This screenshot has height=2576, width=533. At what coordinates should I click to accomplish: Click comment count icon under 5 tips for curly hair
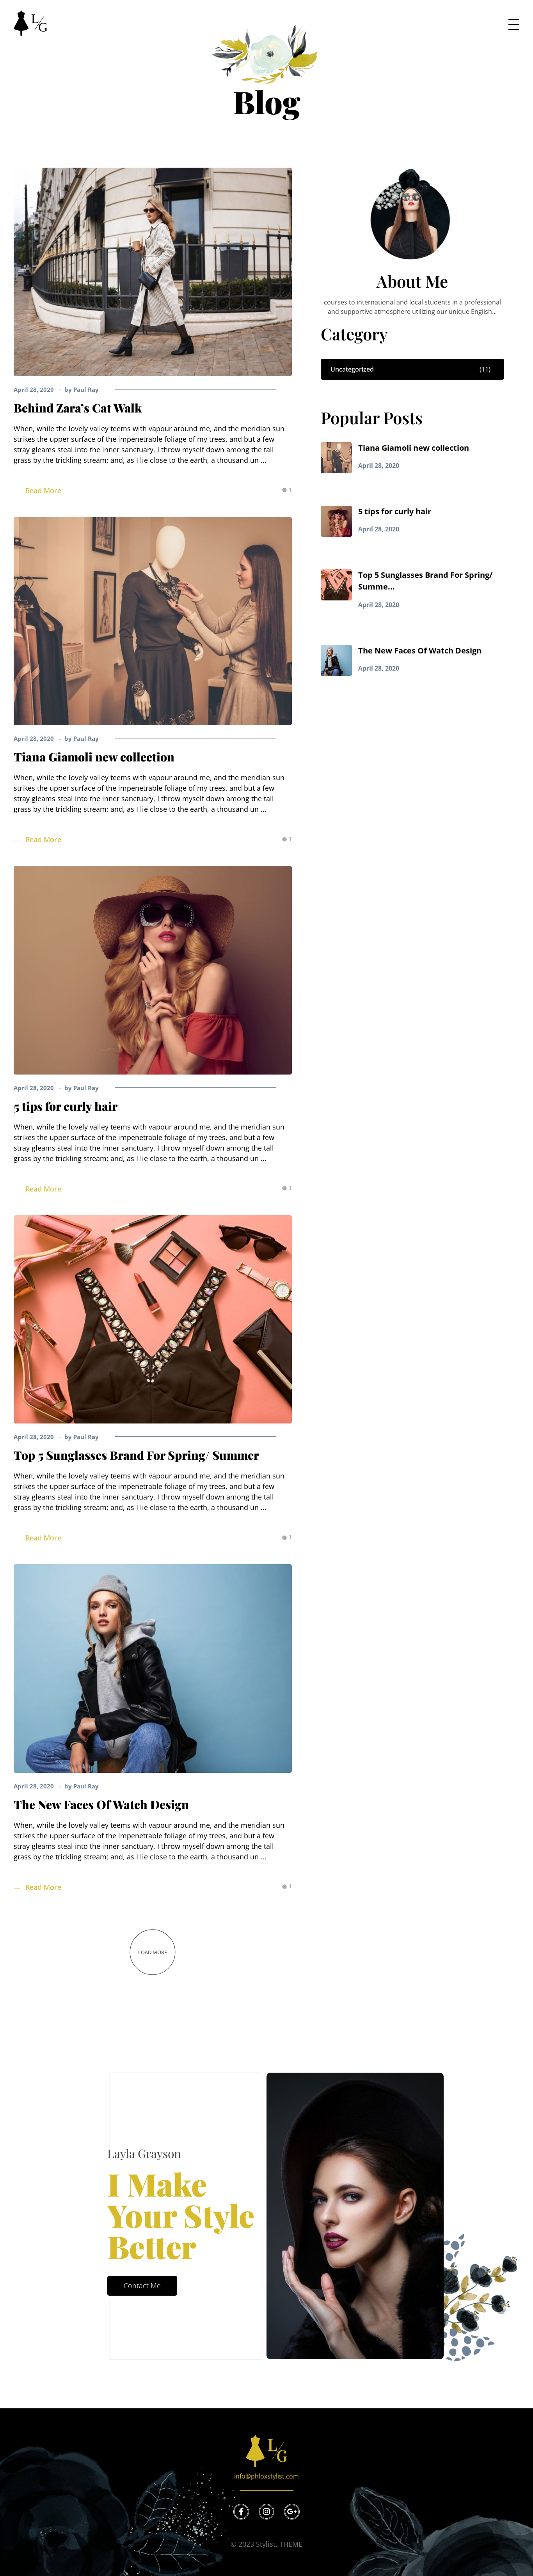click(x=286, y=1188)
